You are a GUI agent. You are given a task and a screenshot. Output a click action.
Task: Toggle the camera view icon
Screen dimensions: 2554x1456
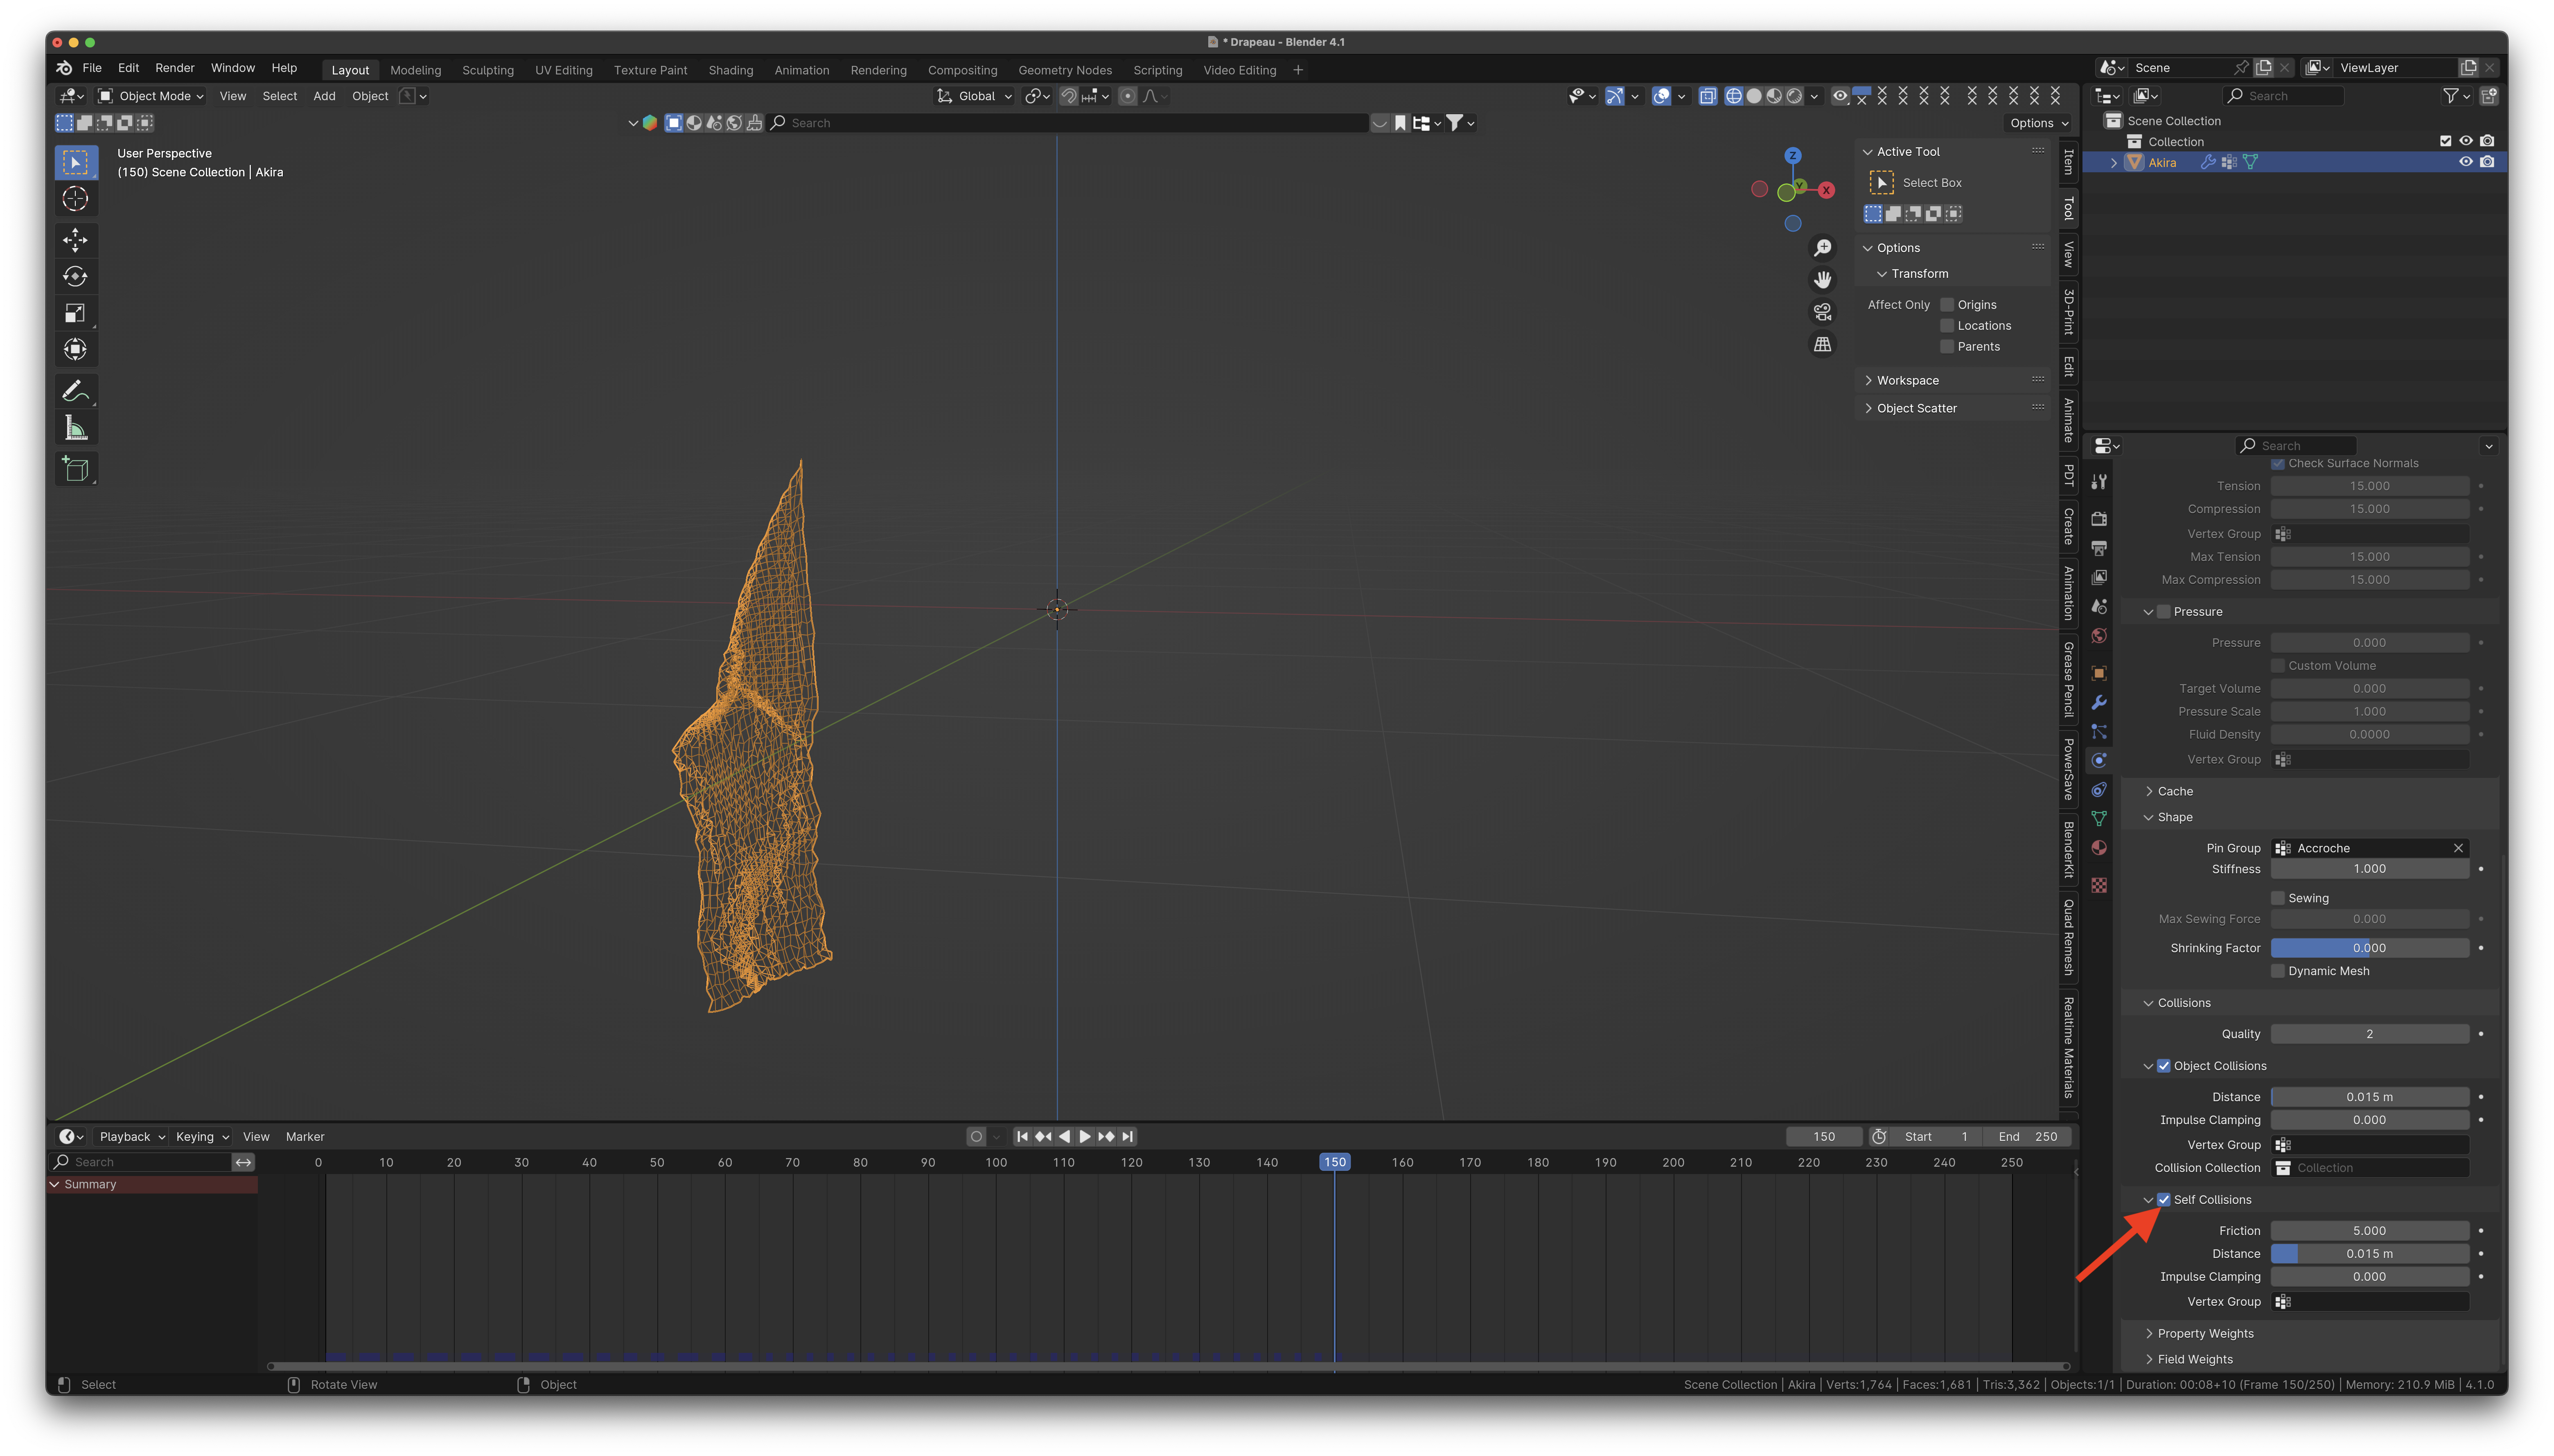click(1823, 312)
